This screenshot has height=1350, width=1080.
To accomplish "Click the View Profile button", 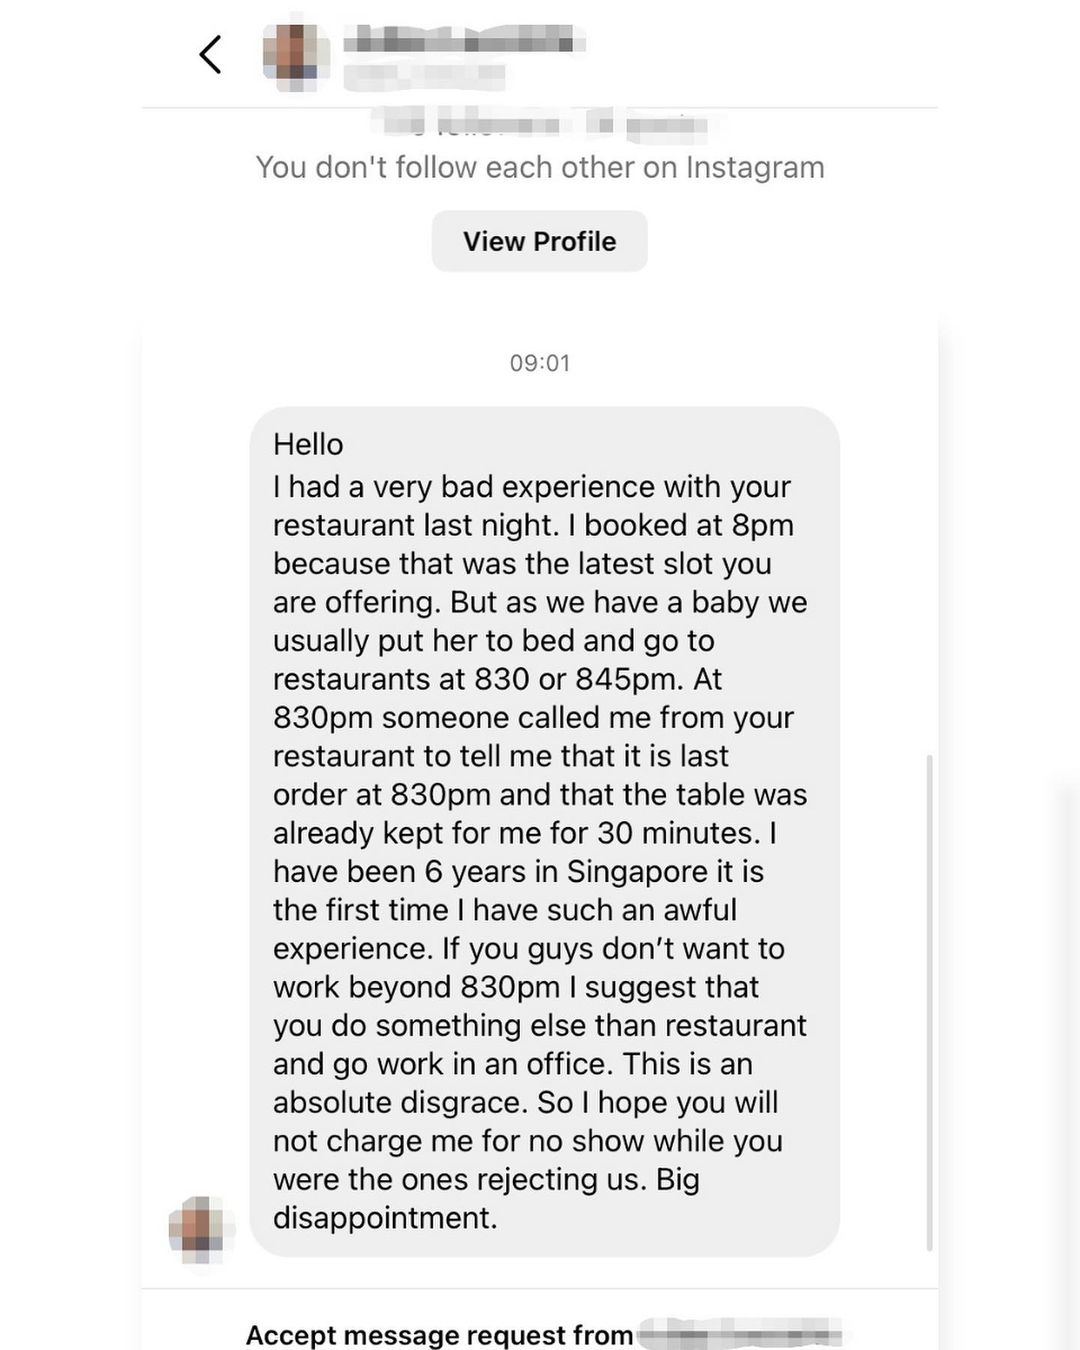I will point(539,240).
